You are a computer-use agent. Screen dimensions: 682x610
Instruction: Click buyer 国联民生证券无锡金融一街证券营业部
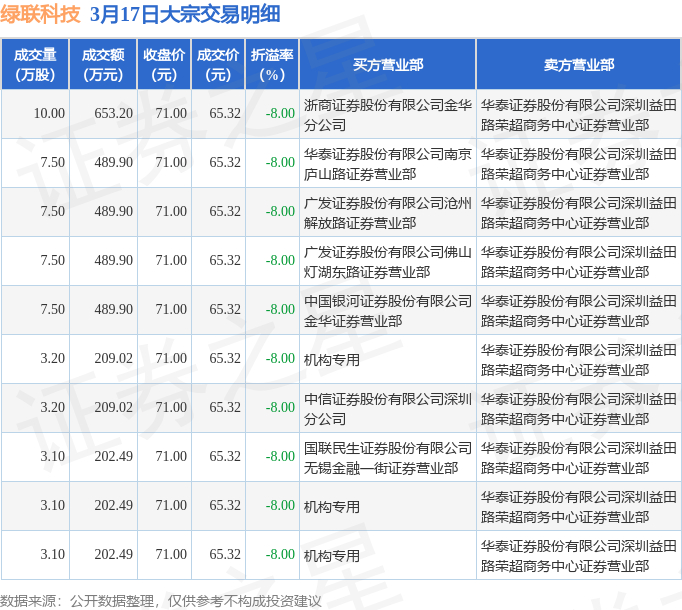tap(388, 458)
